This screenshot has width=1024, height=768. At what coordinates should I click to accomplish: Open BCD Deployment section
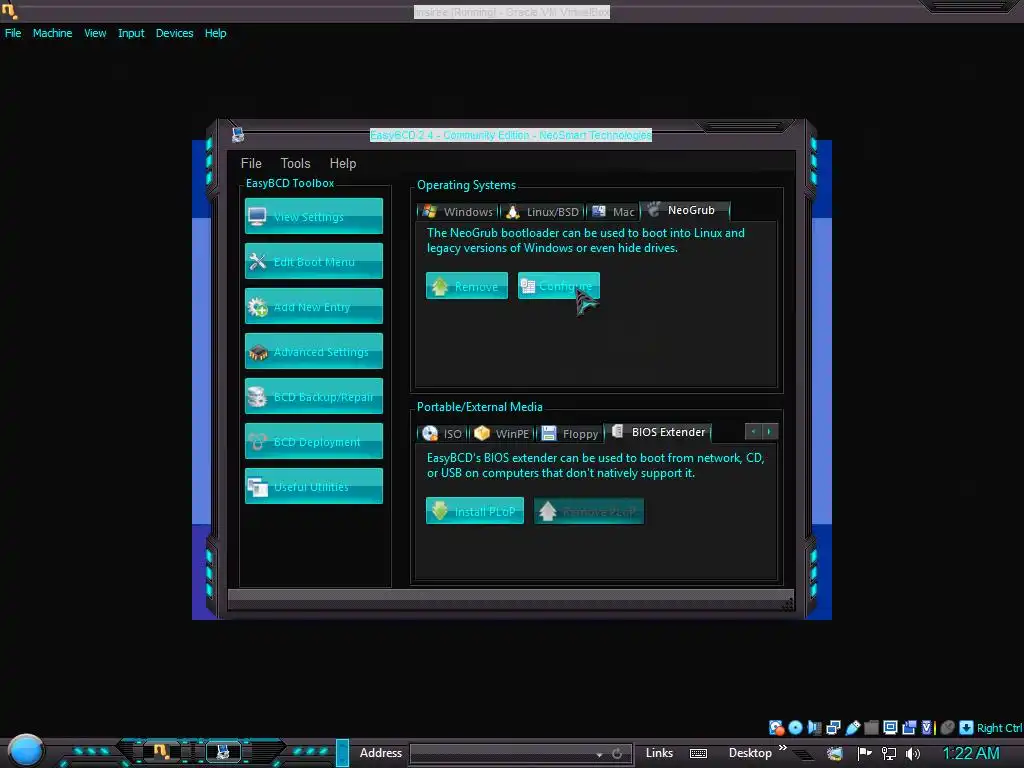pyautogui.click(x=313, y=441)
